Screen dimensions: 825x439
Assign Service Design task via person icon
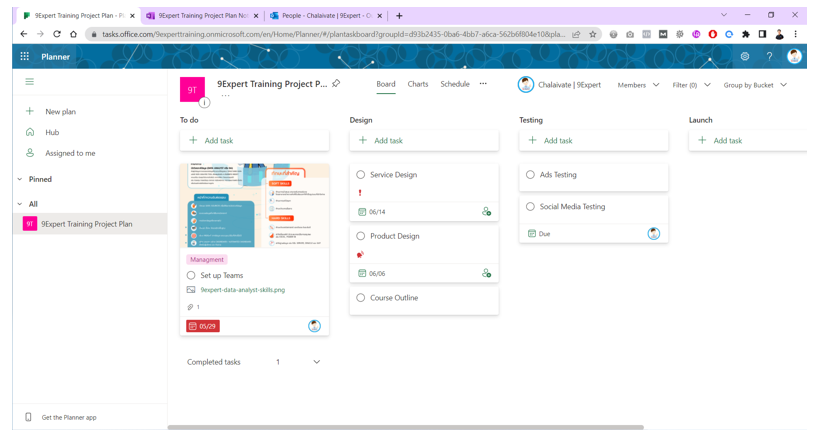[x=486, y=212]
